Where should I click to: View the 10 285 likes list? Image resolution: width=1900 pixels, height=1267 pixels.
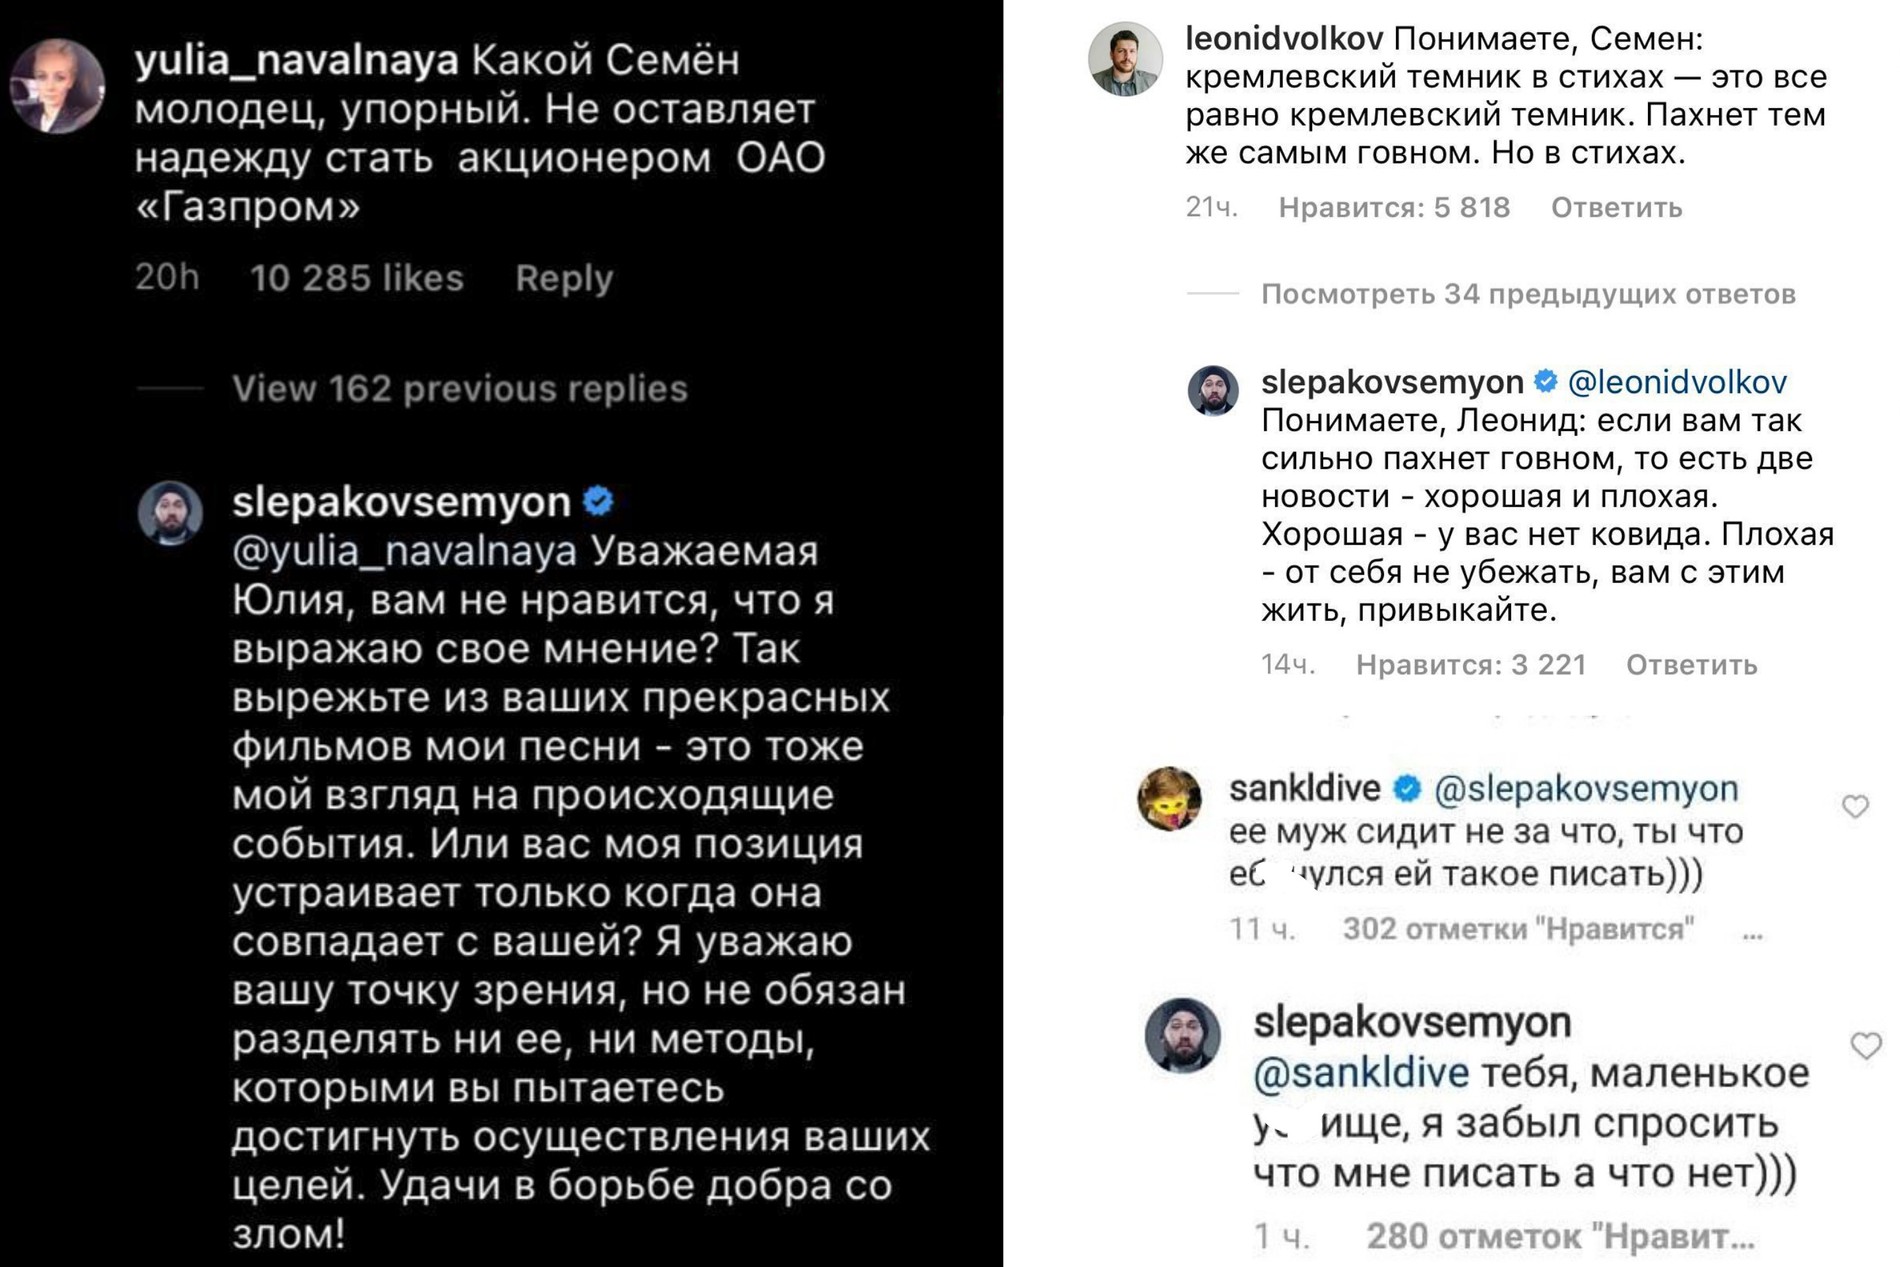pos(357,278)
